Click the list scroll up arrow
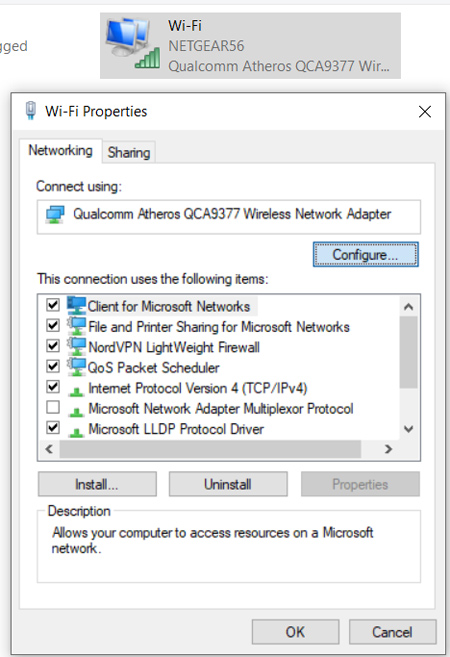450x657 pixels. (409, 307)
